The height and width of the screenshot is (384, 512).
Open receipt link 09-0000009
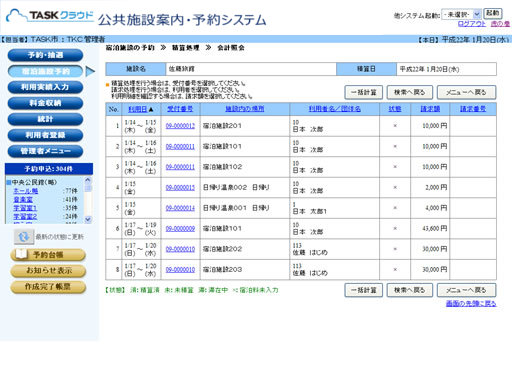(x=180, y=229)
